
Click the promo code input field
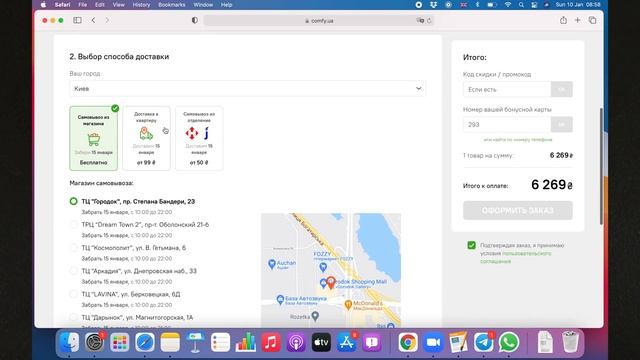tap(507, 89)
